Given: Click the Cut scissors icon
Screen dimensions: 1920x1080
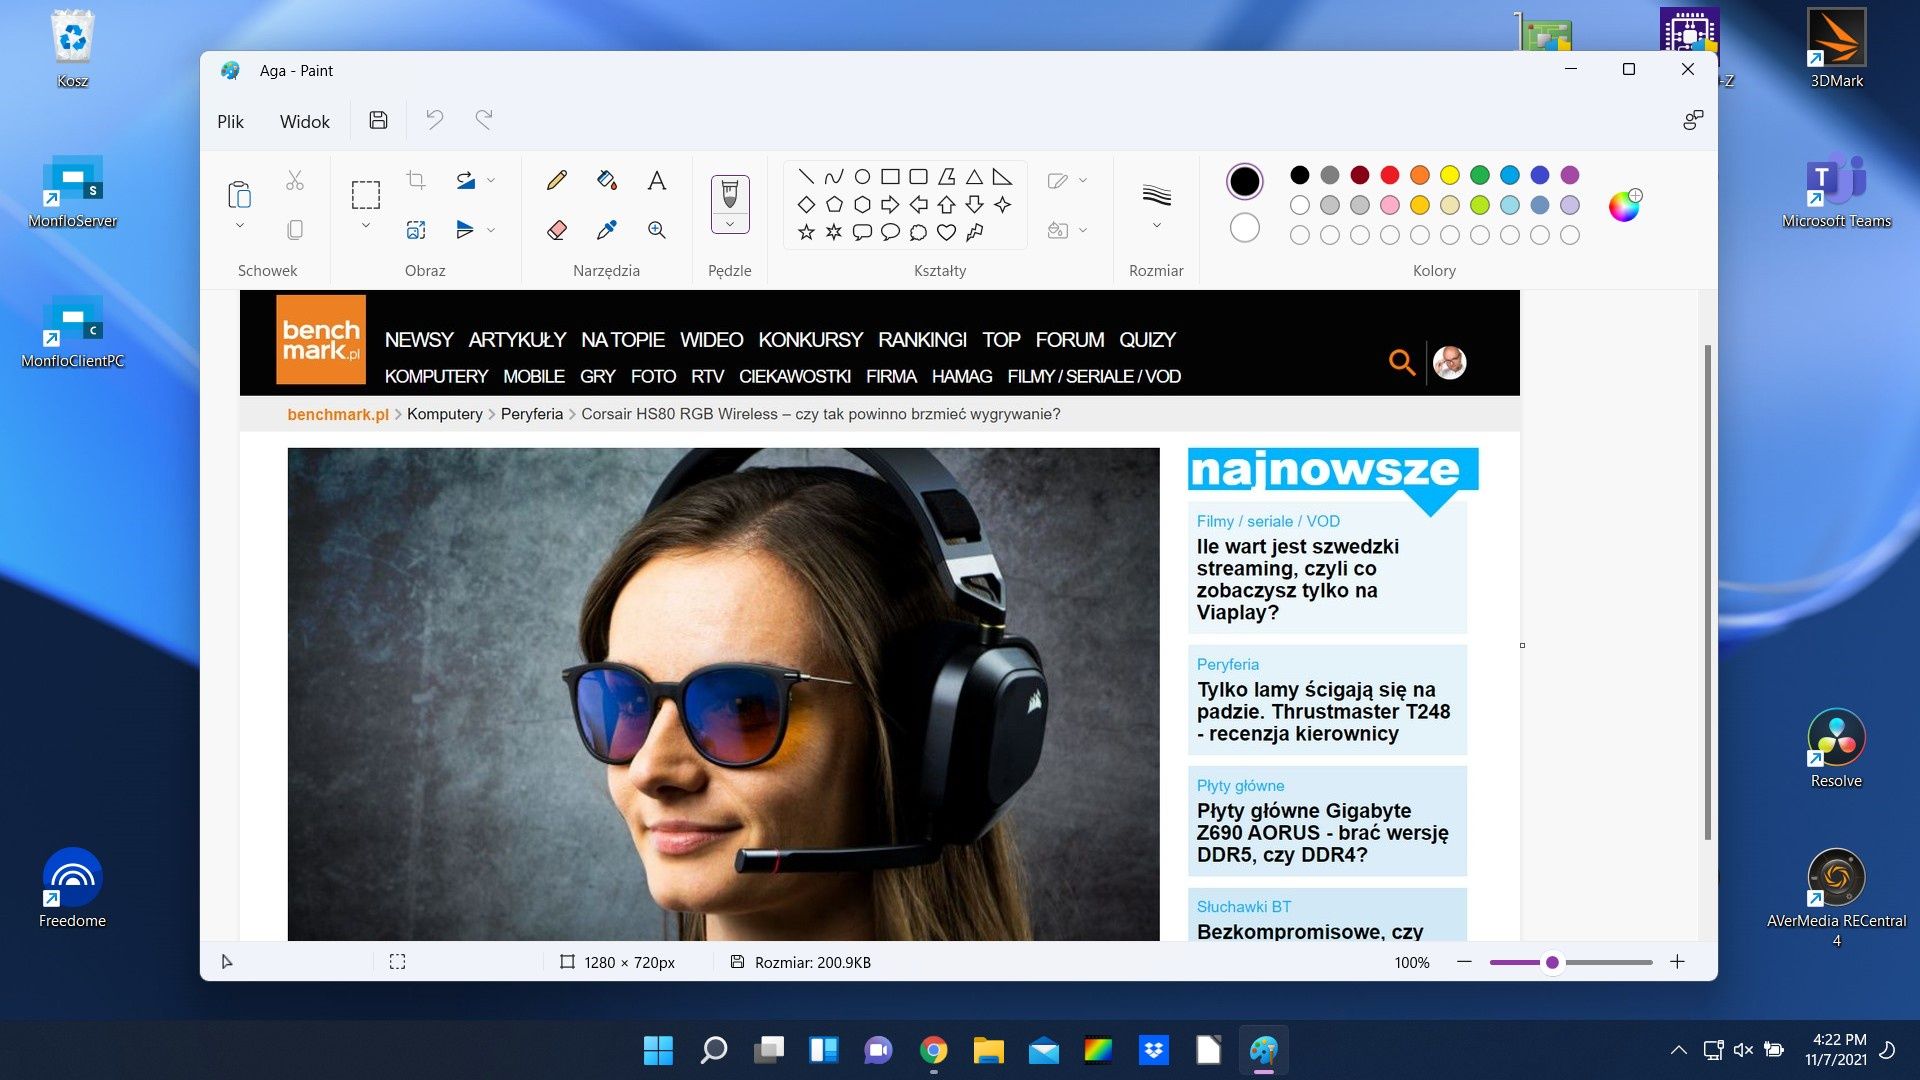Looking at the screenshot, I should tap(294, 180).
